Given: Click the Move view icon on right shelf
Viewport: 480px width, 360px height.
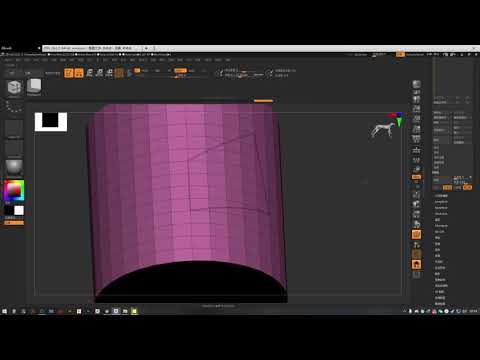Looking at the screenshot, I should tap(416, 204).
